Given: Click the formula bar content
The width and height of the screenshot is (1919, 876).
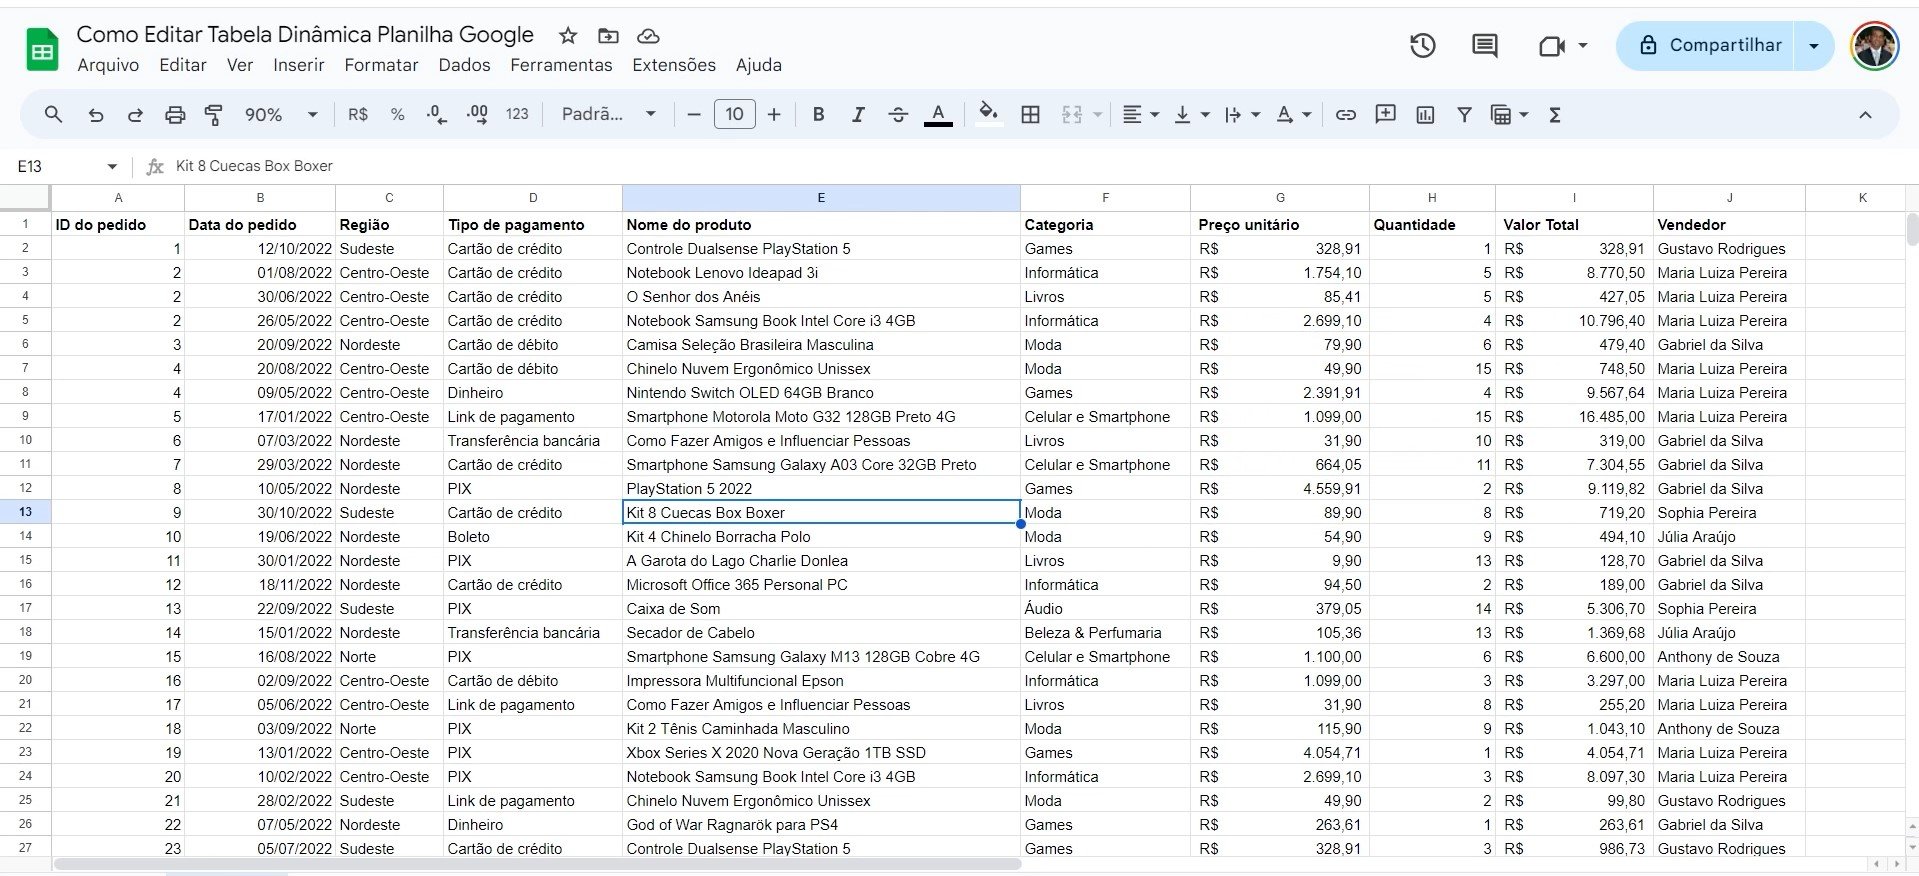Looking at the screenshot, I should point(254,166).
